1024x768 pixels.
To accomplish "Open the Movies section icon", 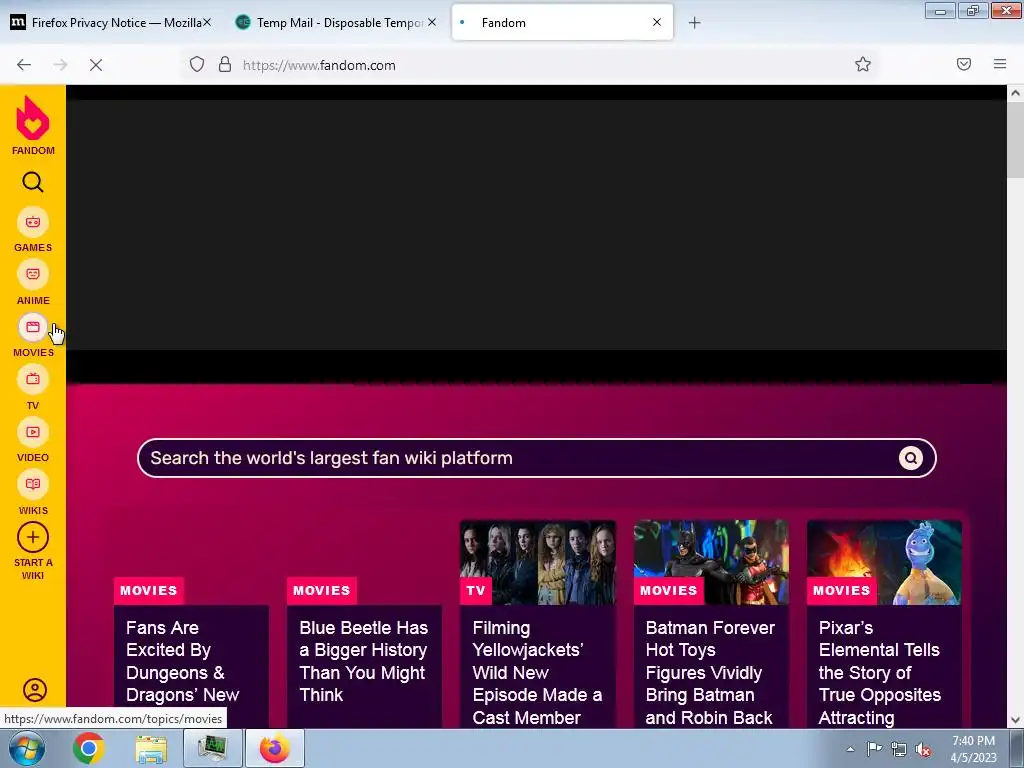I will pos(33,327).
